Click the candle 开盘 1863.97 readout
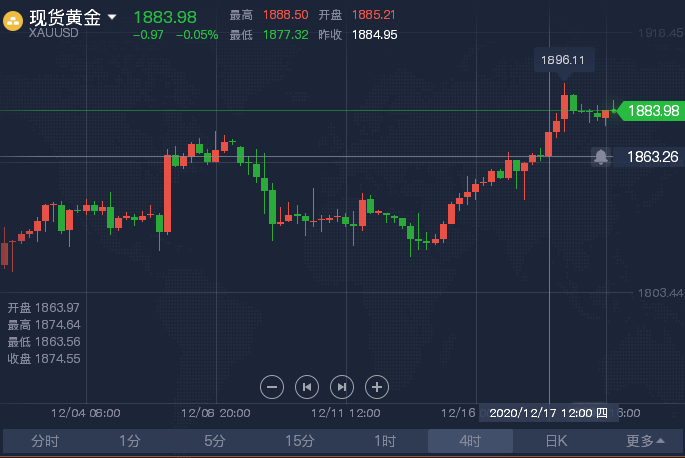The image size is (685, 458). 43,308
